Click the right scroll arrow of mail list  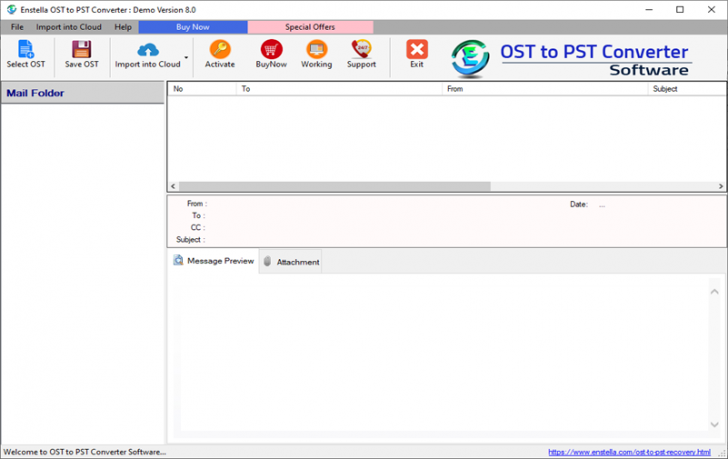pos(721,186)
